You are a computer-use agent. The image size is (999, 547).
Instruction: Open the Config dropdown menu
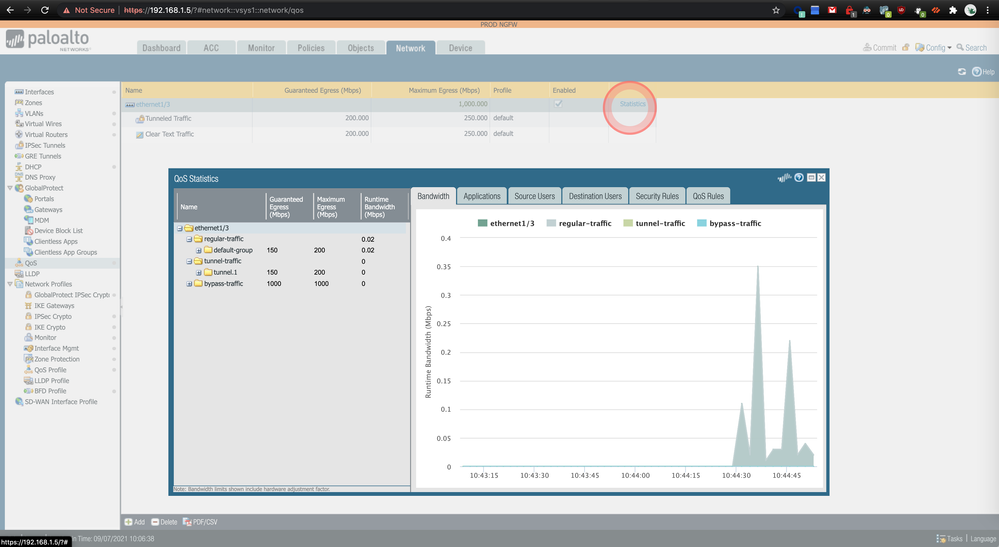pyautogui.click(x=936, y=48)
